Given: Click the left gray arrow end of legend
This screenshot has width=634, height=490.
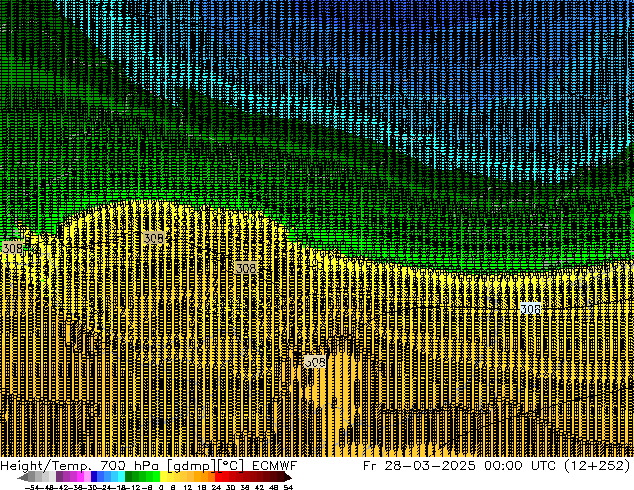Looking at the screenshot, I should 23,477.
